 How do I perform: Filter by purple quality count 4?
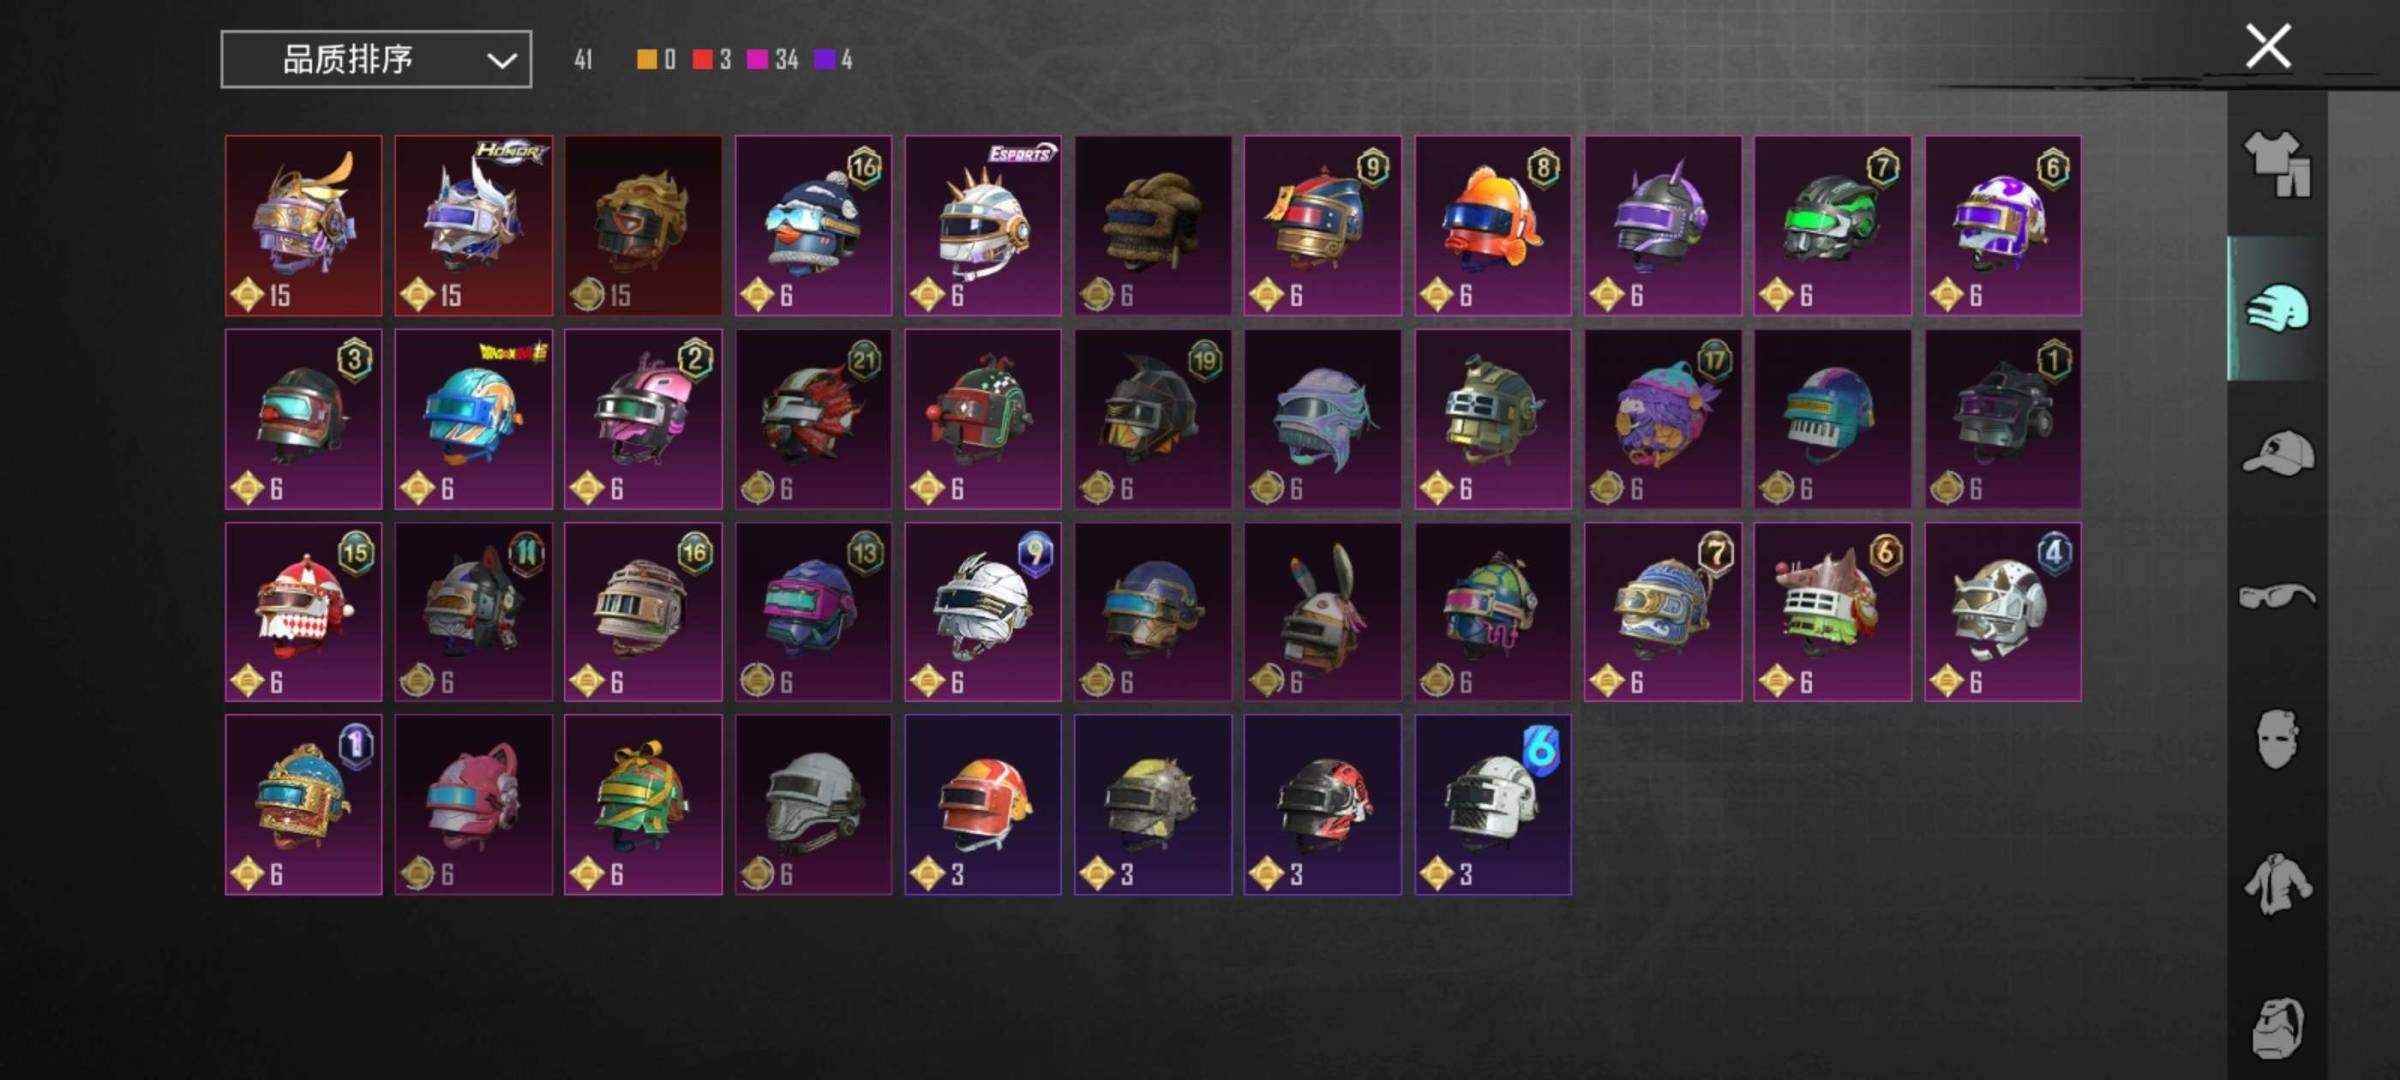click(x=833, y=59)
